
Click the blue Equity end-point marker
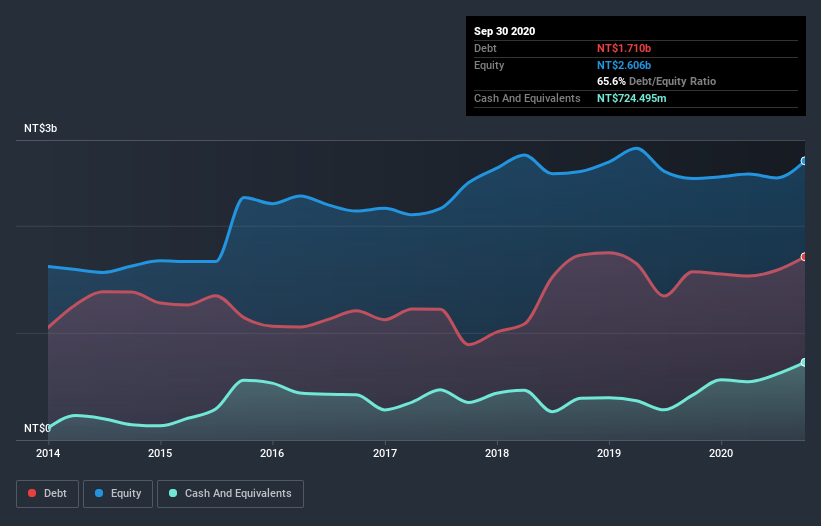804,161
